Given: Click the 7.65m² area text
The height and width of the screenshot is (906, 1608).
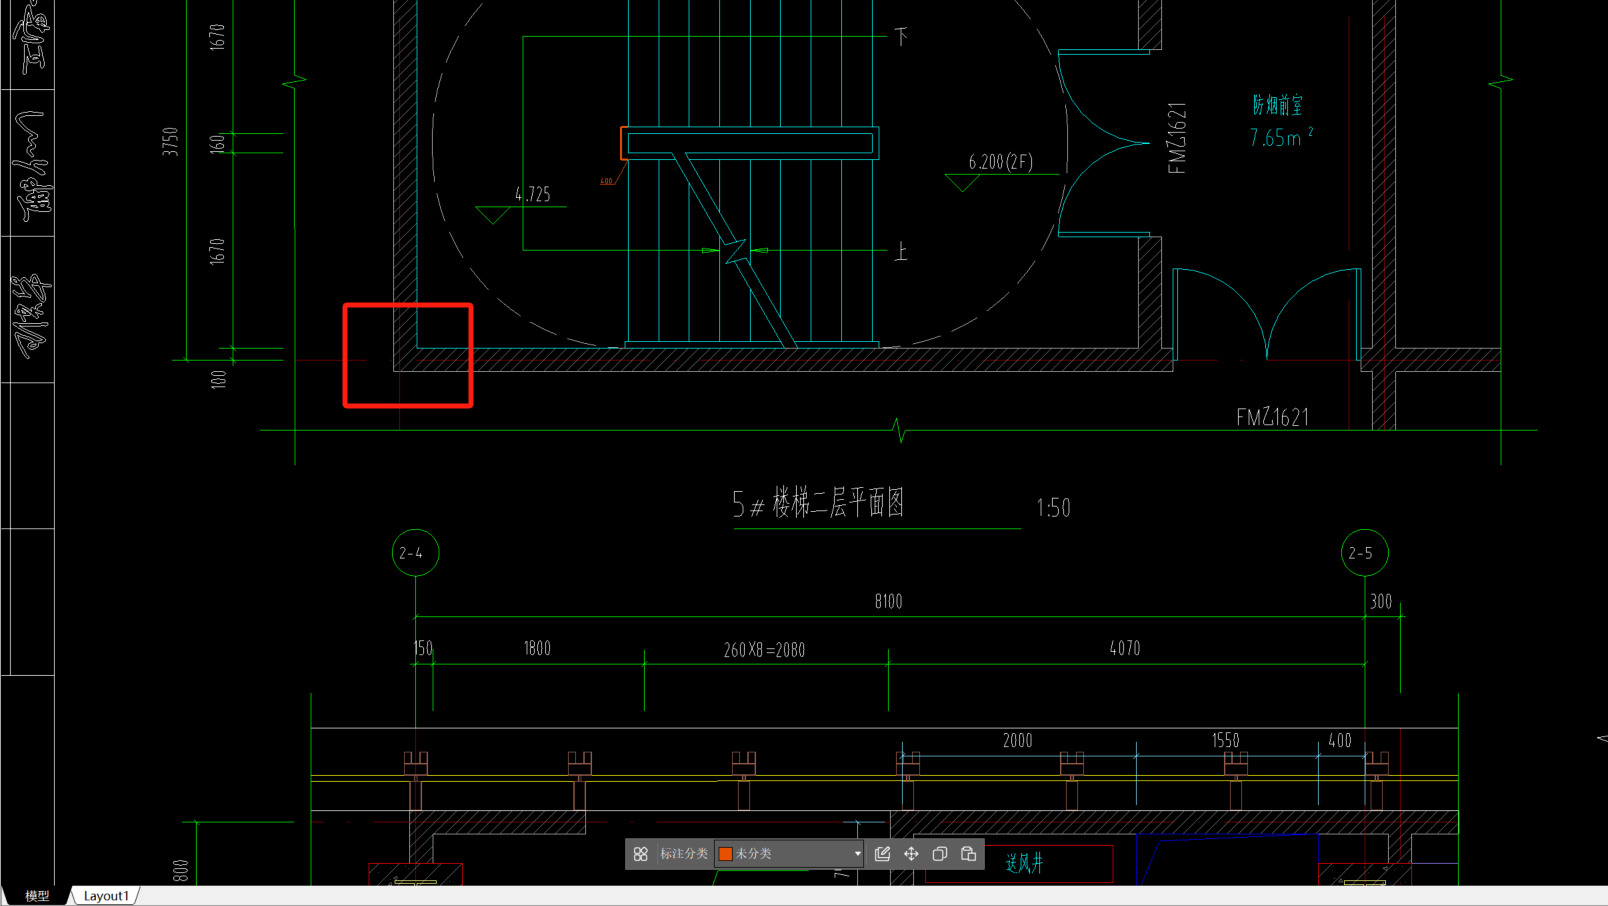Looking at the screenshot, I should [x=1281, y=137].
